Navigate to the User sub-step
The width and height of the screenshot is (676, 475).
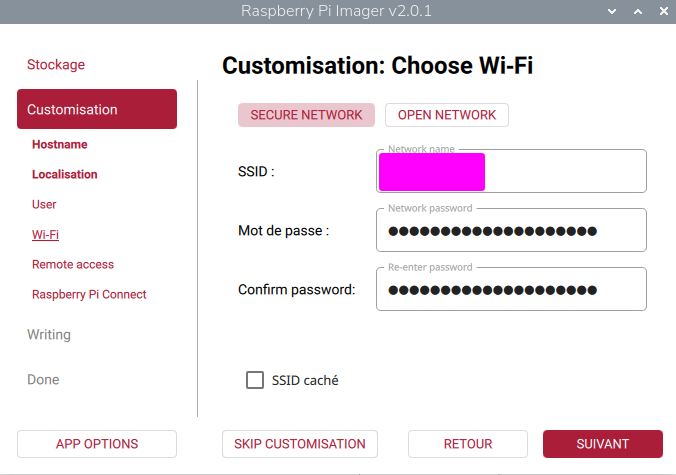[x=44, y=205]
